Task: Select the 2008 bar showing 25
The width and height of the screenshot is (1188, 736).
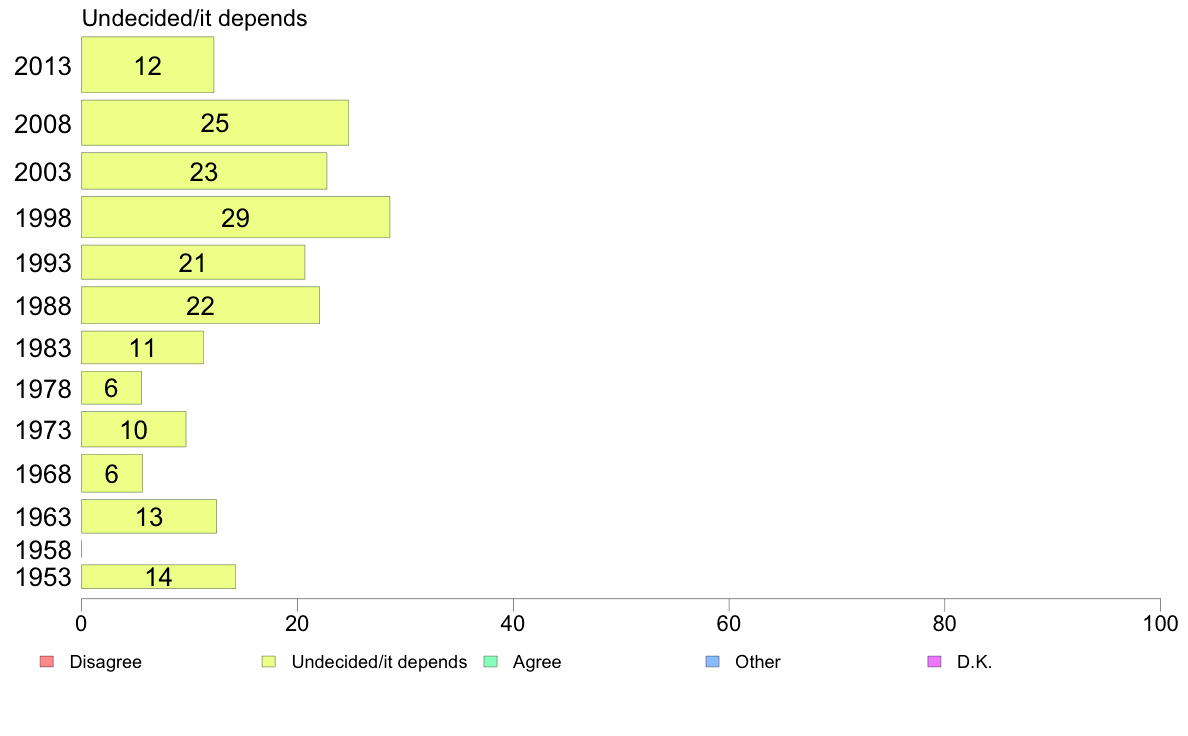Action: (215, 123)
